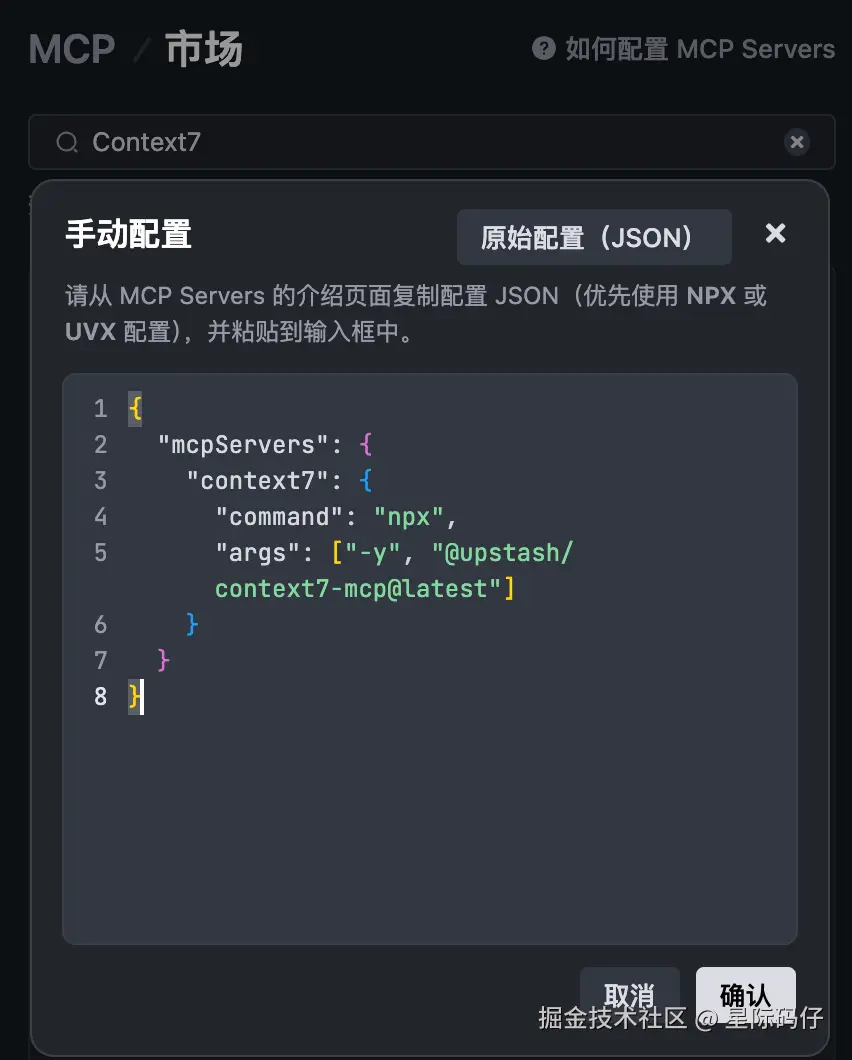Click line number 5 in the editor gutter

[100, 553]
